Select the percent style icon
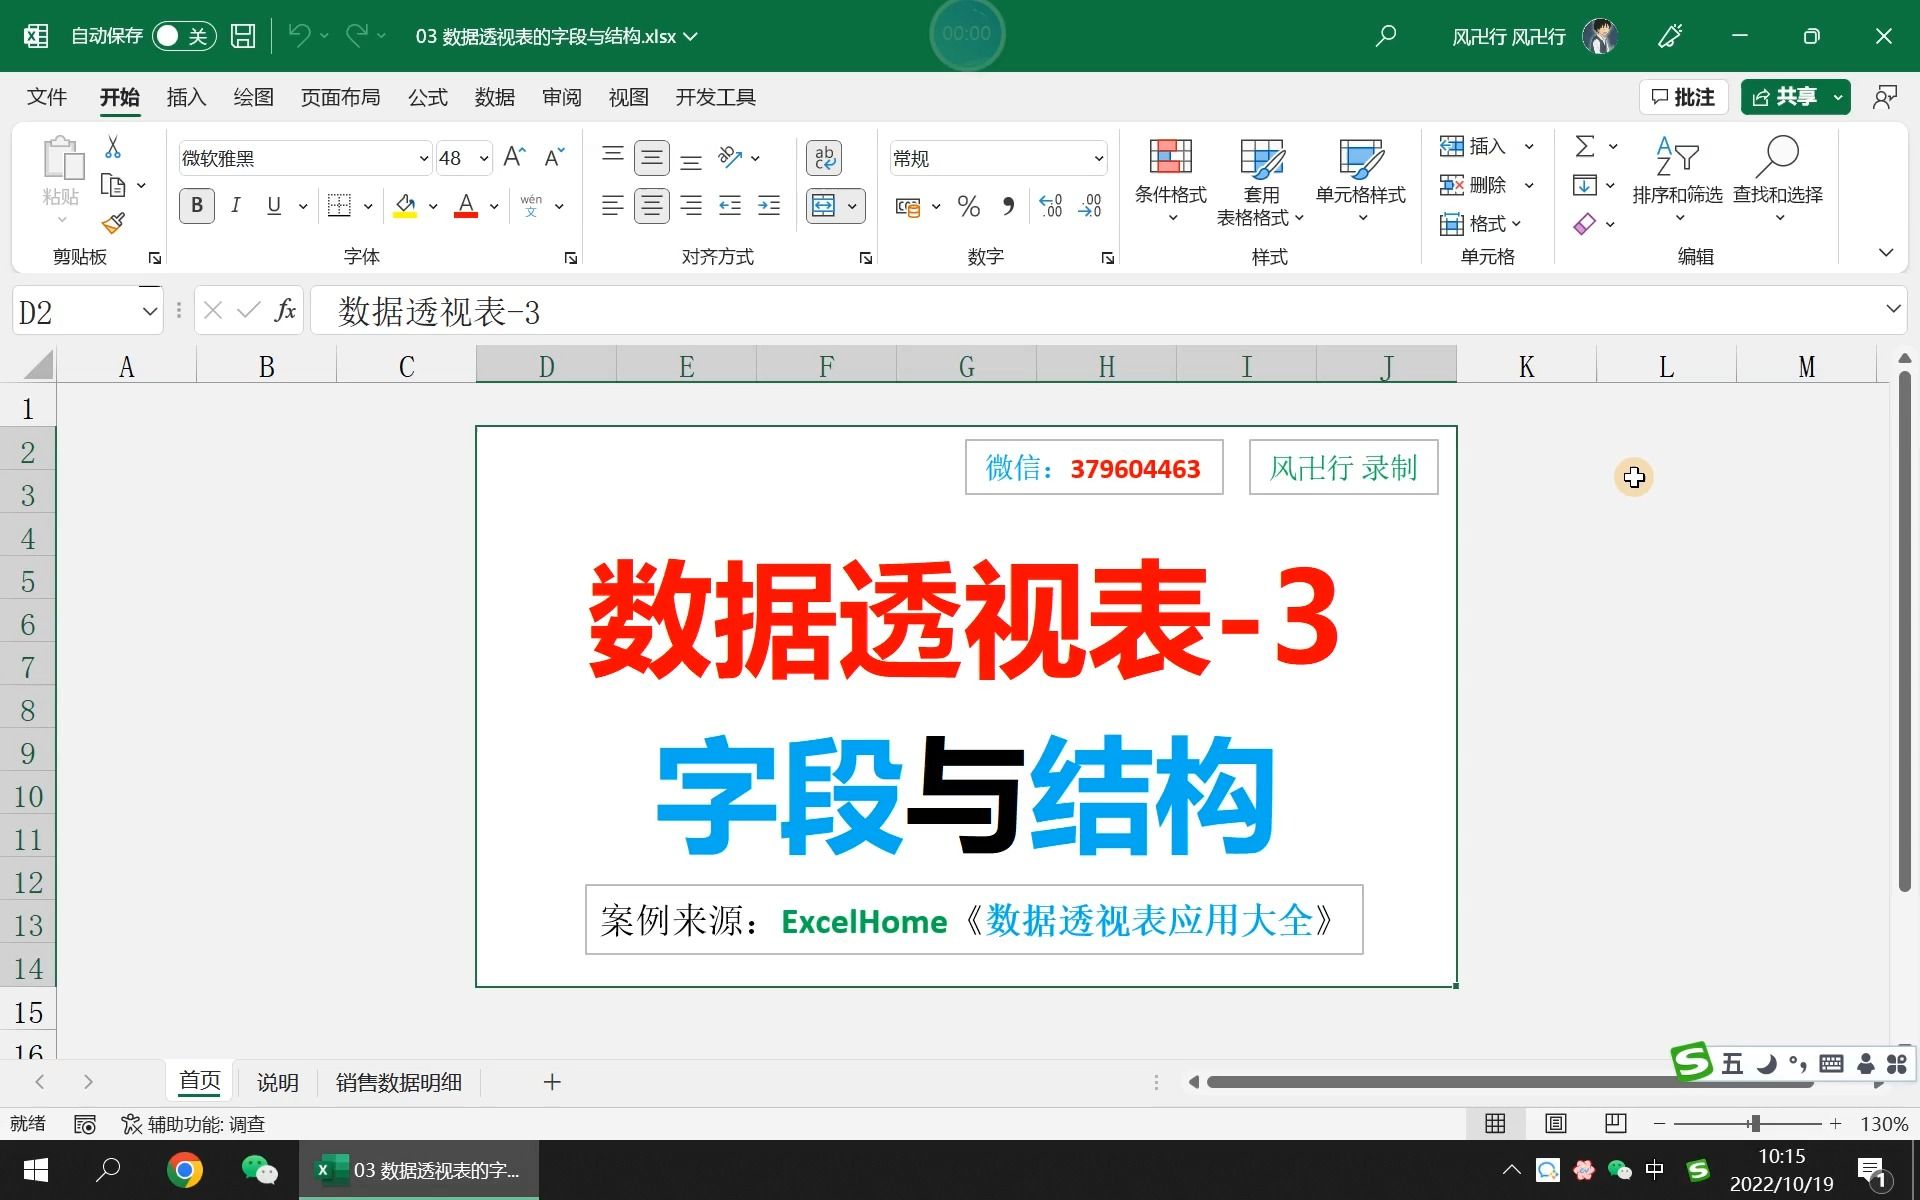This screenshot has height=1200, width=1920. coord(967,206)
